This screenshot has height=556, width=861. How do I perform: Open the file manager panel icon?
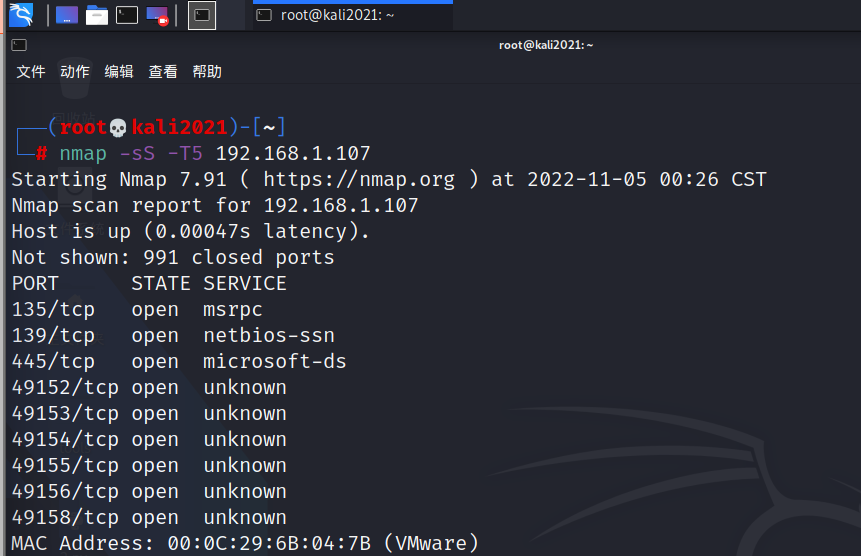97,15
